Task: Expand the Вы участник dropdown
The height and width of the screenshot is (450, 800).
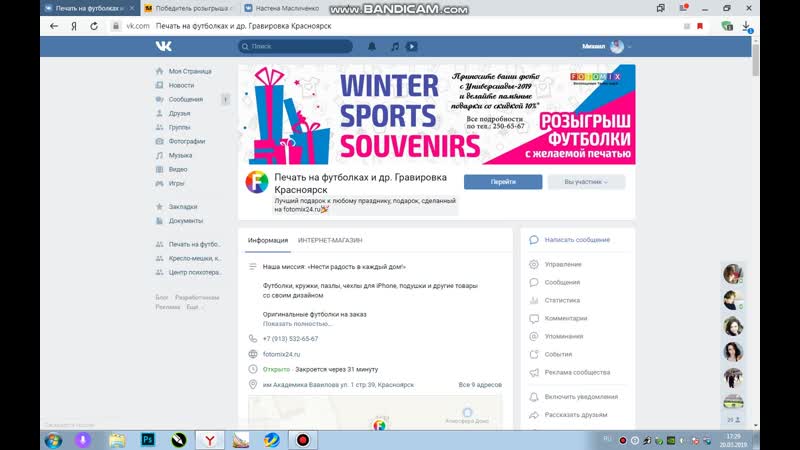Action: click(586, 182)
